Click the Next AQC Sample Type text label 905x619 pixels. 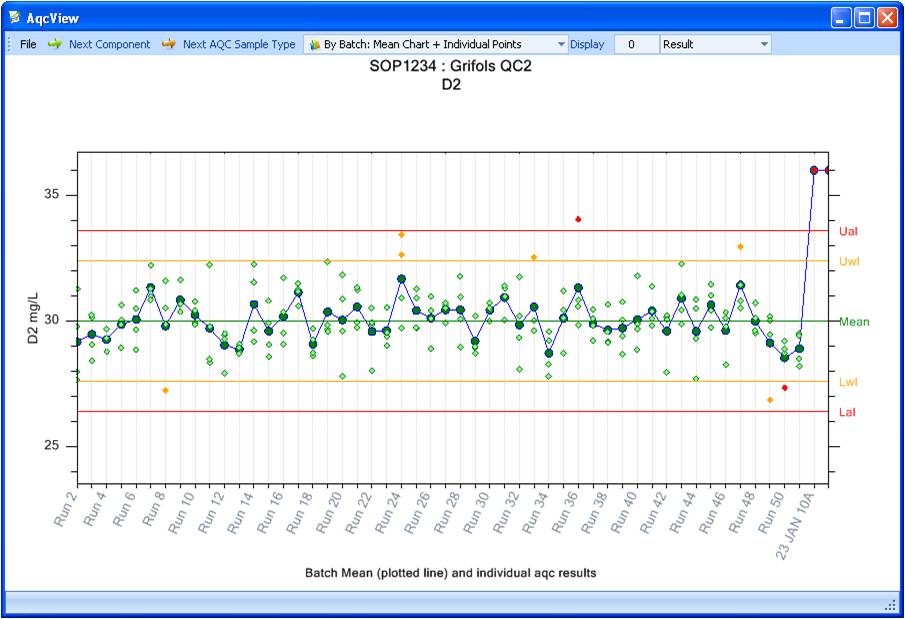pyautogui.click(x=239, y=44)
